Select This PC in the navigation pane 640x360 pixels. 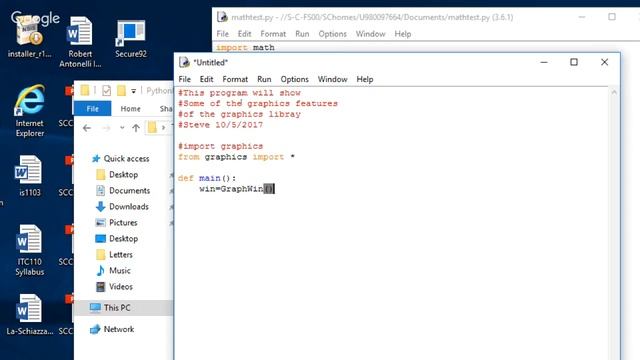110,308
